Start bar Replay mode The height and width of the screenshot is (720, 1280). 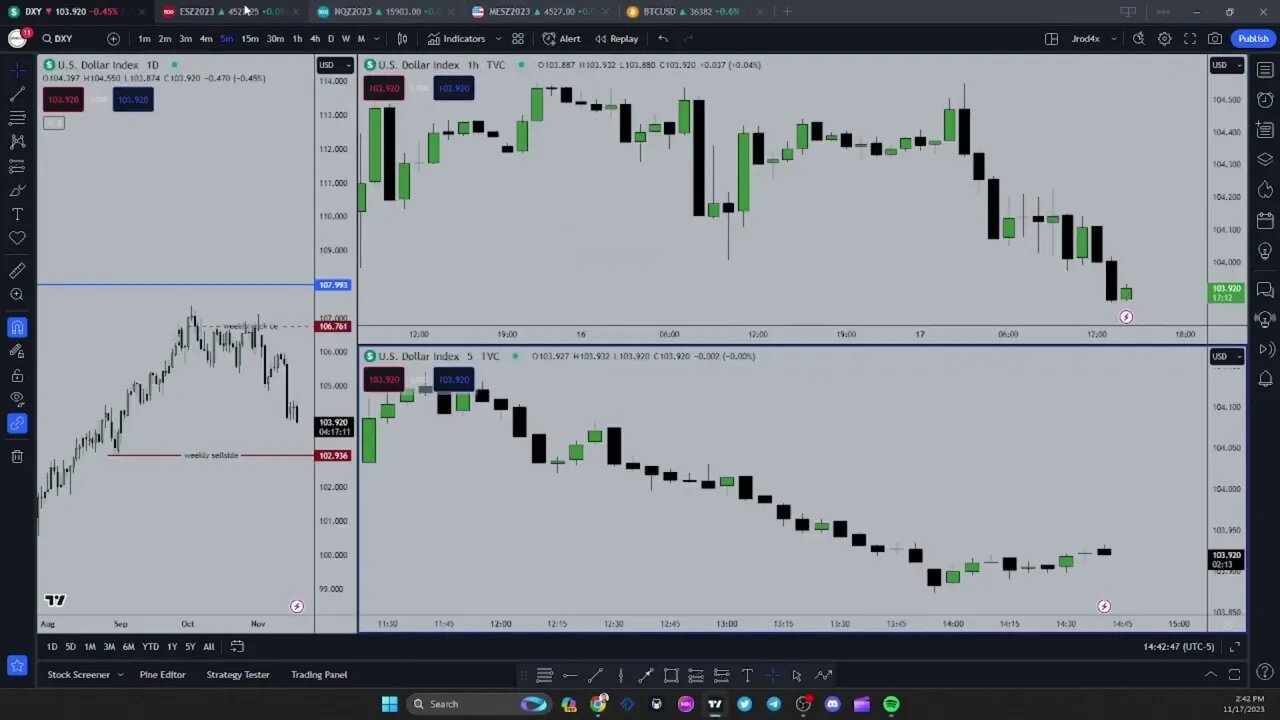616,39
